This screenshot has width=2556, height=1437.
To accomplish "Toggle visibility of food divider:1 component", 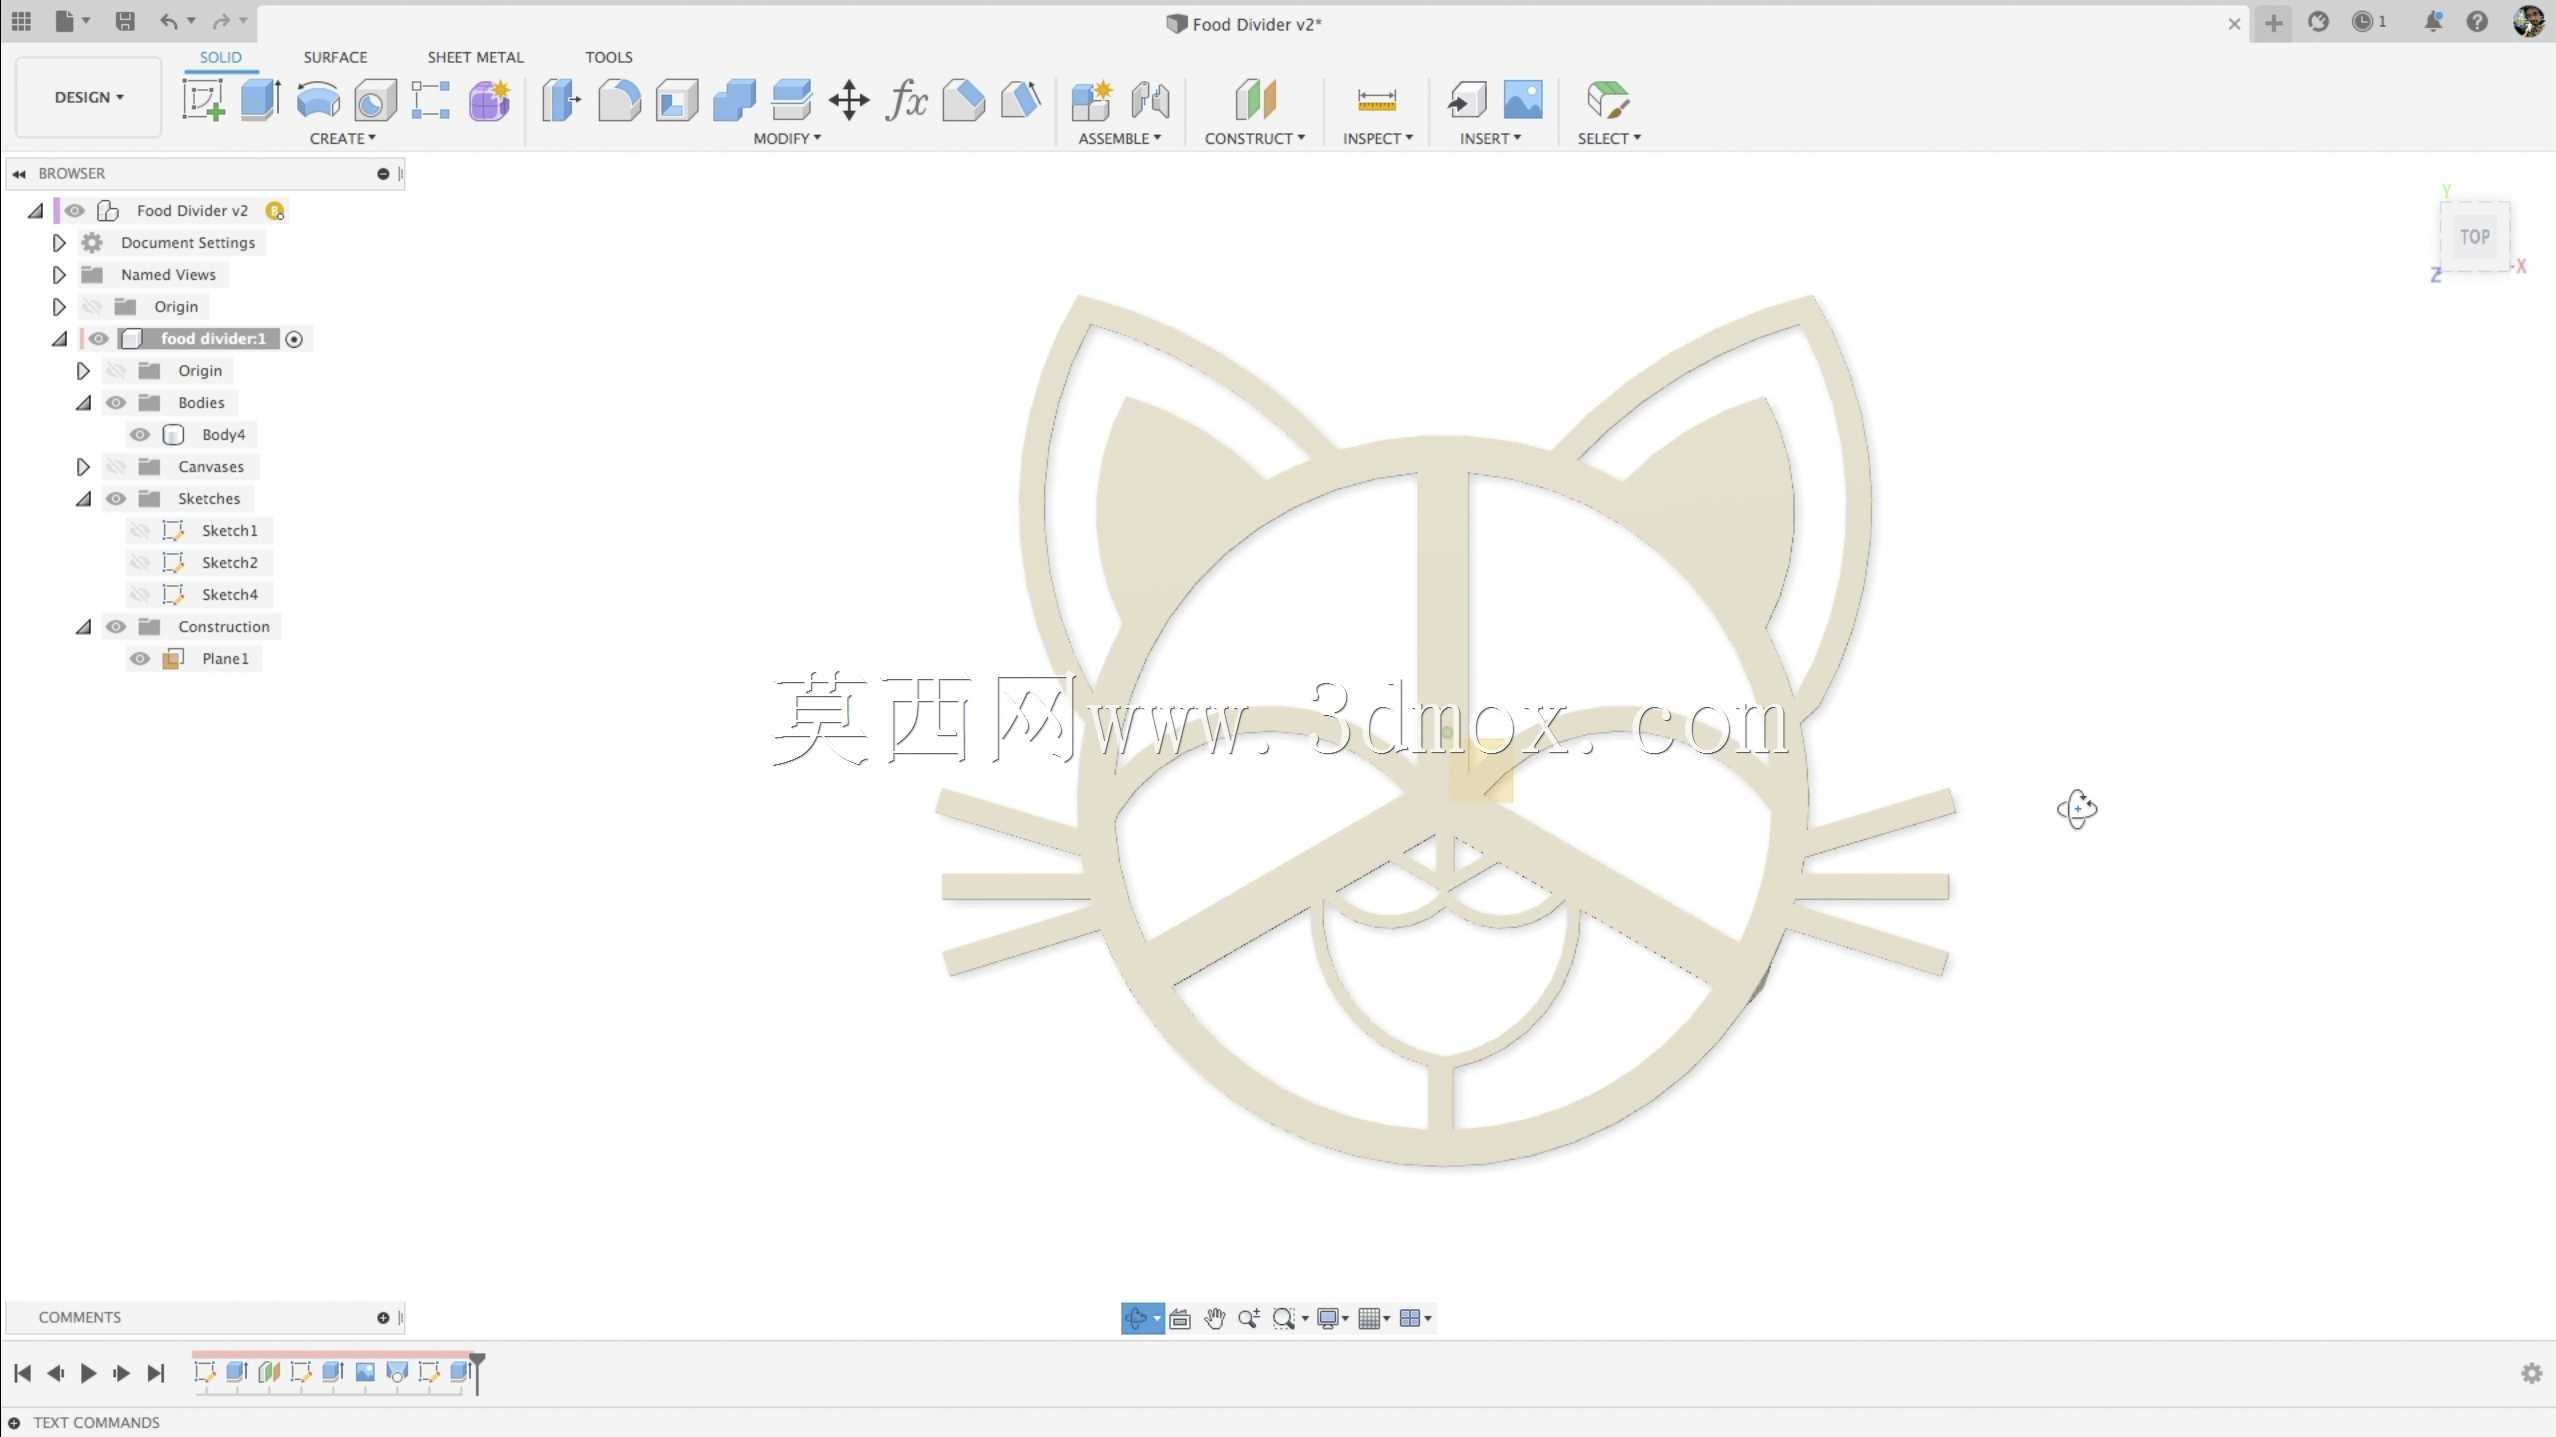I will [x=98, y=339].
